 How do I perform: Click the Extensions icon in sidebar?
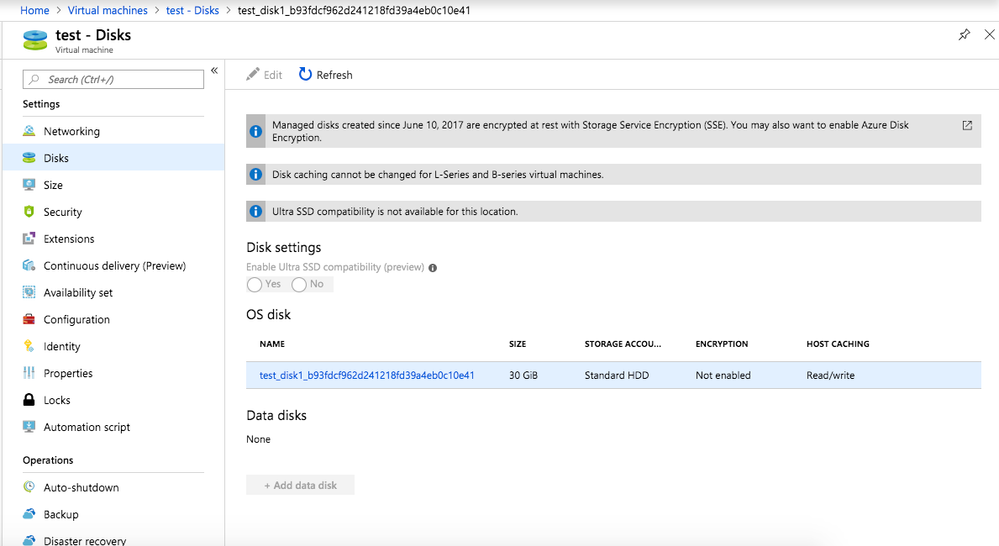[x=29, y=239]
